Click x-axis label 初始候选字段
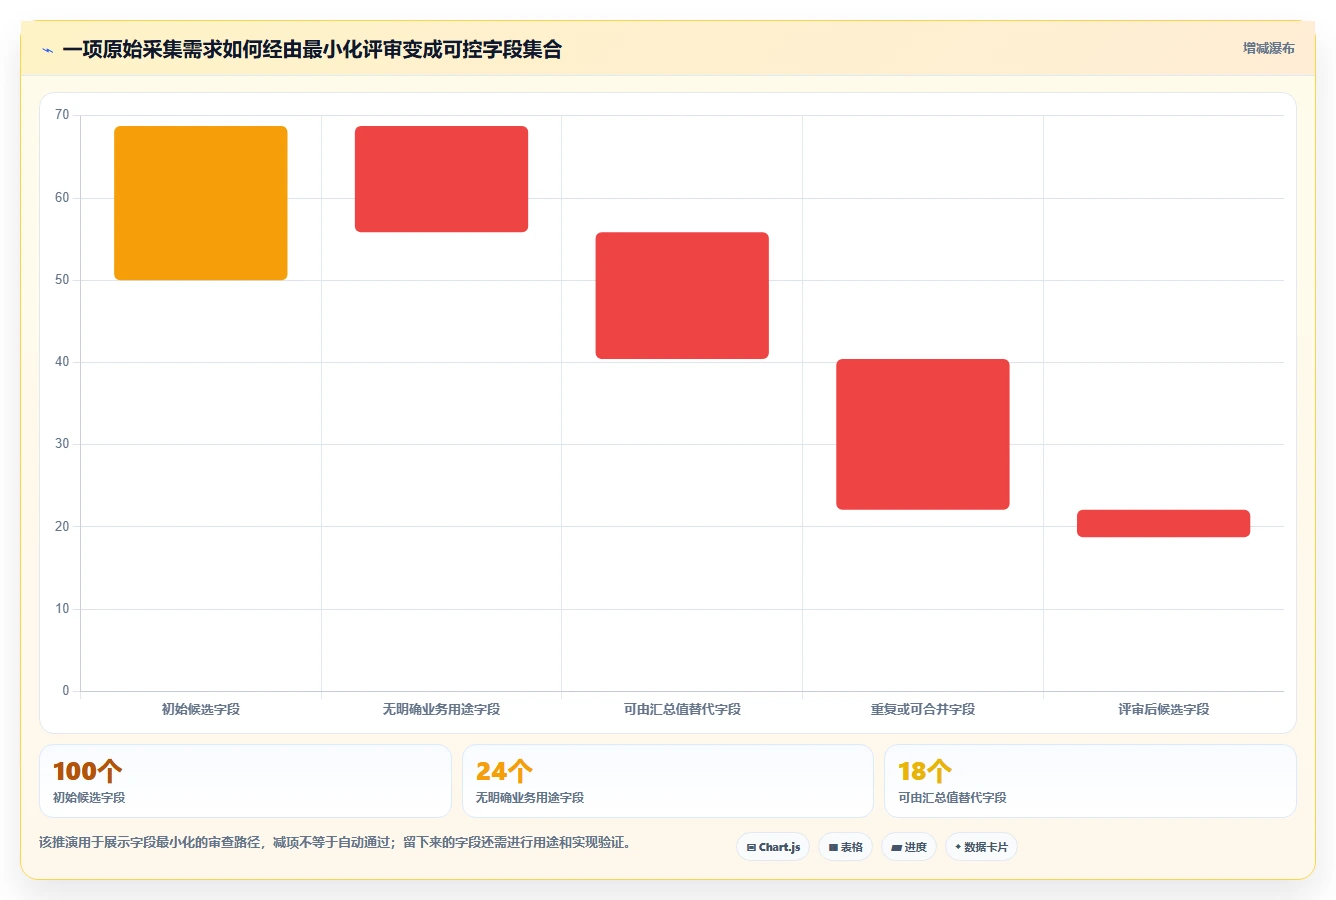The height and width of the screenshot is (900, 1336). (x=201, y=709)
